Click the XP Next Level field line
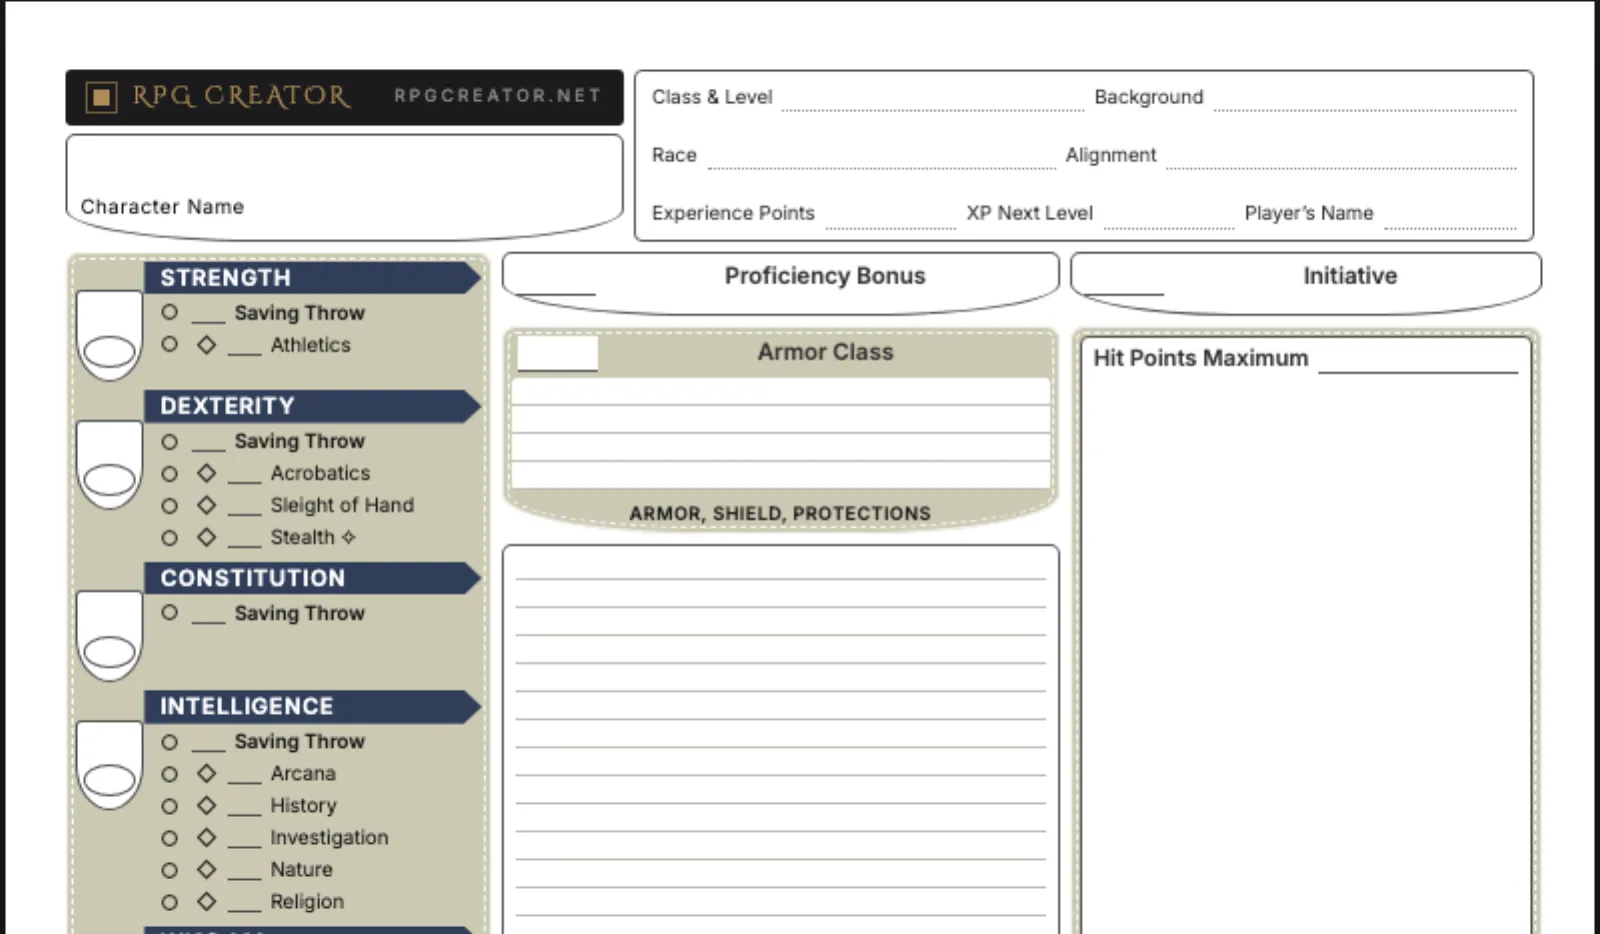 [x=1168, y=217]
